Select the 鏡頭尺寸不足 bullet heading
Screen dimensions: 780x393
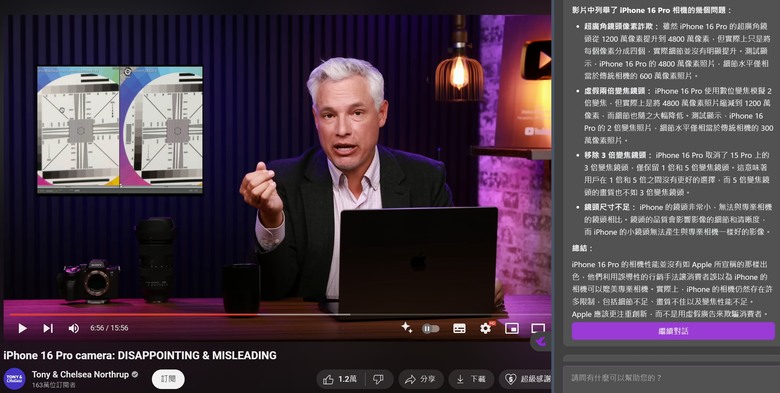(x=609, y=207)
